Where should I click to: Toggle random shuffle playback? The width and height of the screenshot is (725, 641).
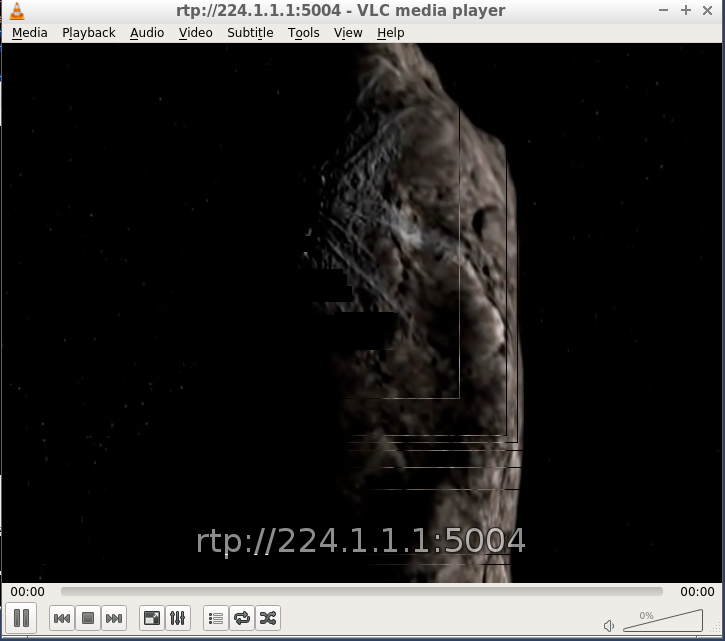[x=268, y=618]
